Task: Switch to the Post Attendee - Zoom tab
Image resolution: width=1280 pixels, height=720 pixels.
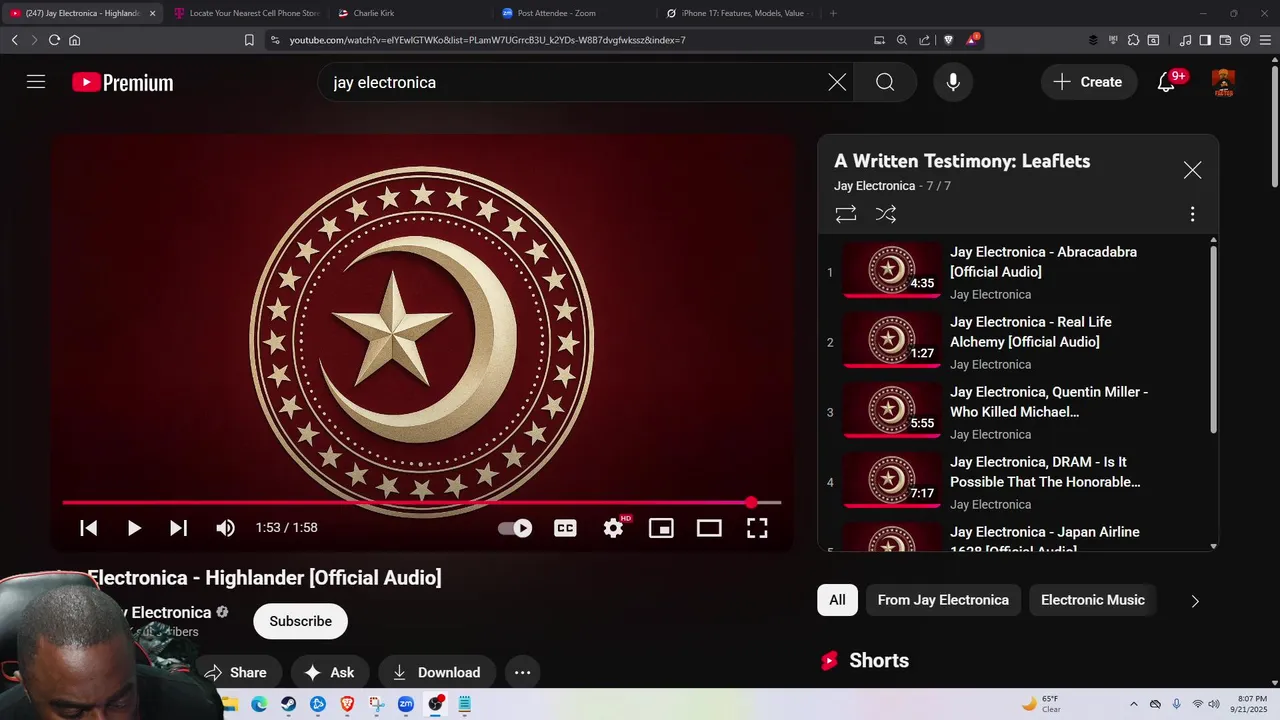Action: 576,13
